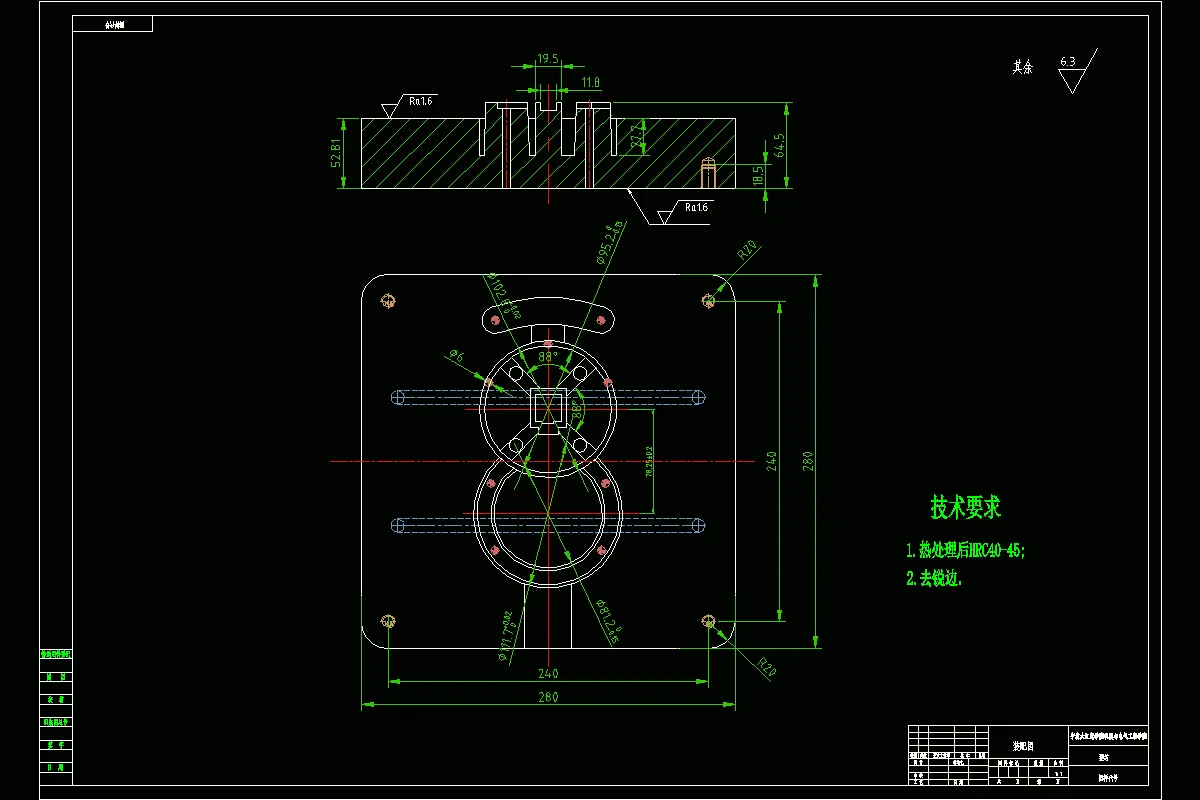Select the R20 label at the plate's top right corner
This screenshot has width=1200, height=800.
748,250
